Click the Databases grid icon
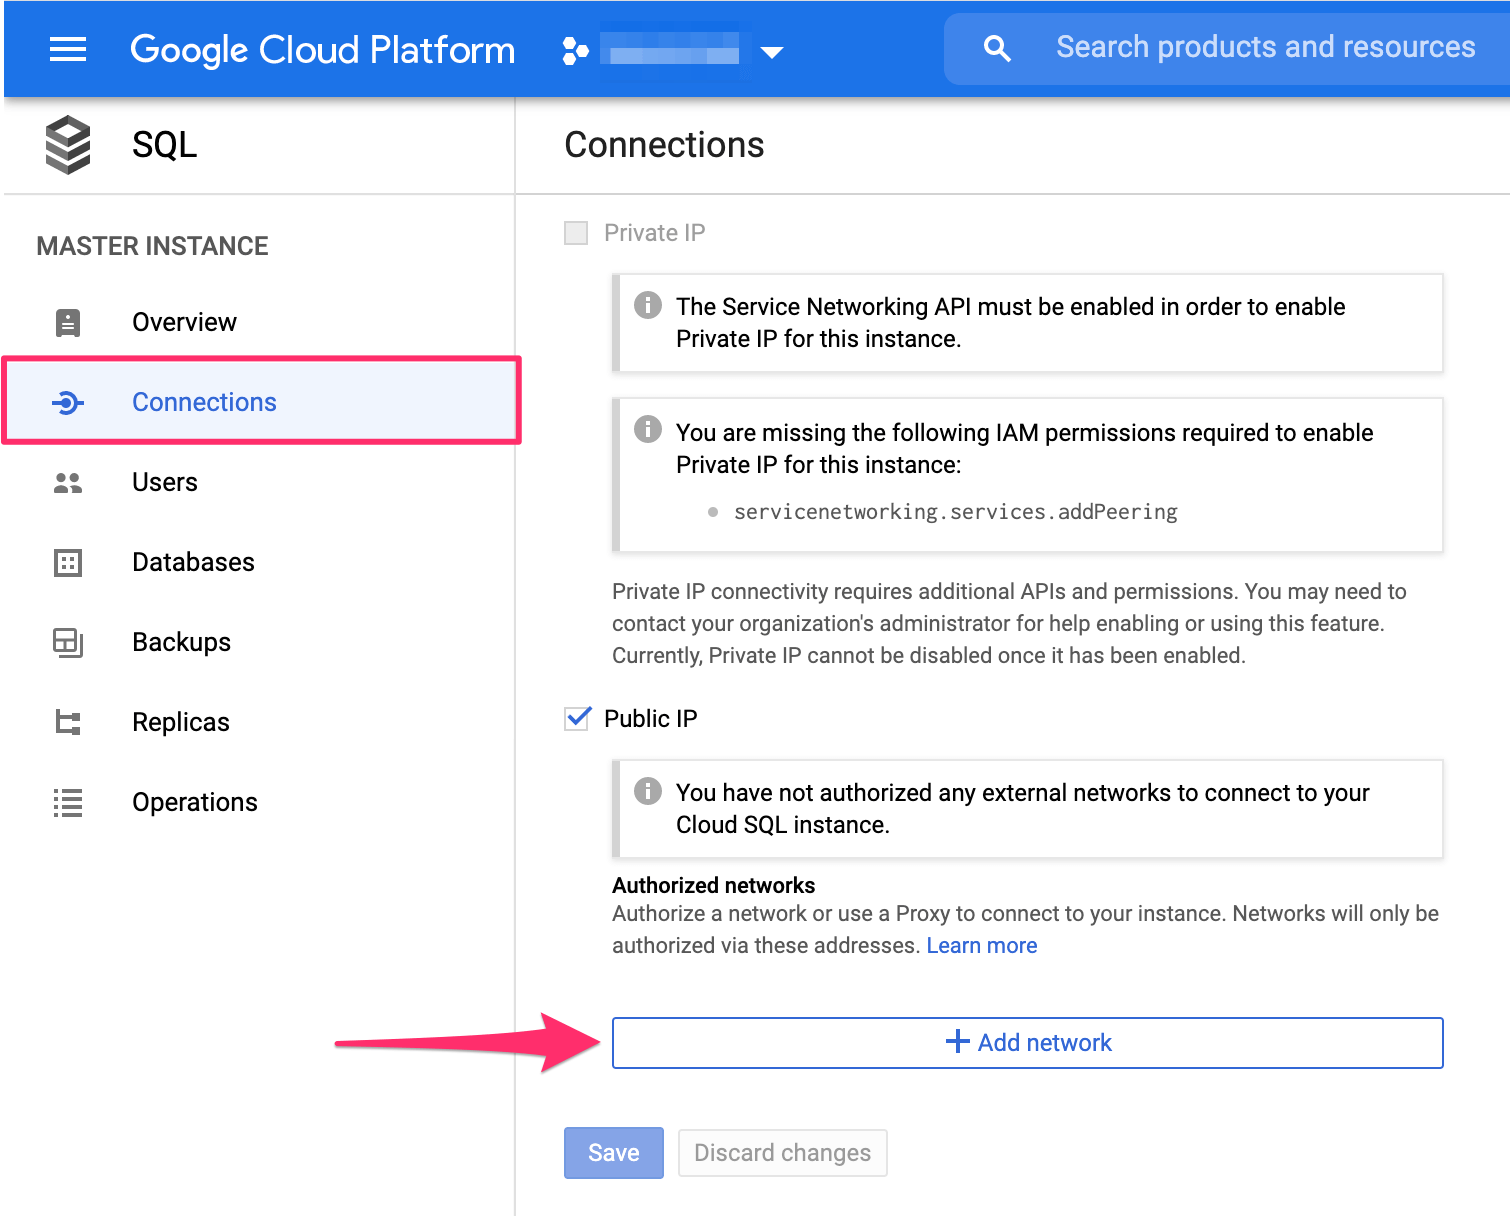 66,562
